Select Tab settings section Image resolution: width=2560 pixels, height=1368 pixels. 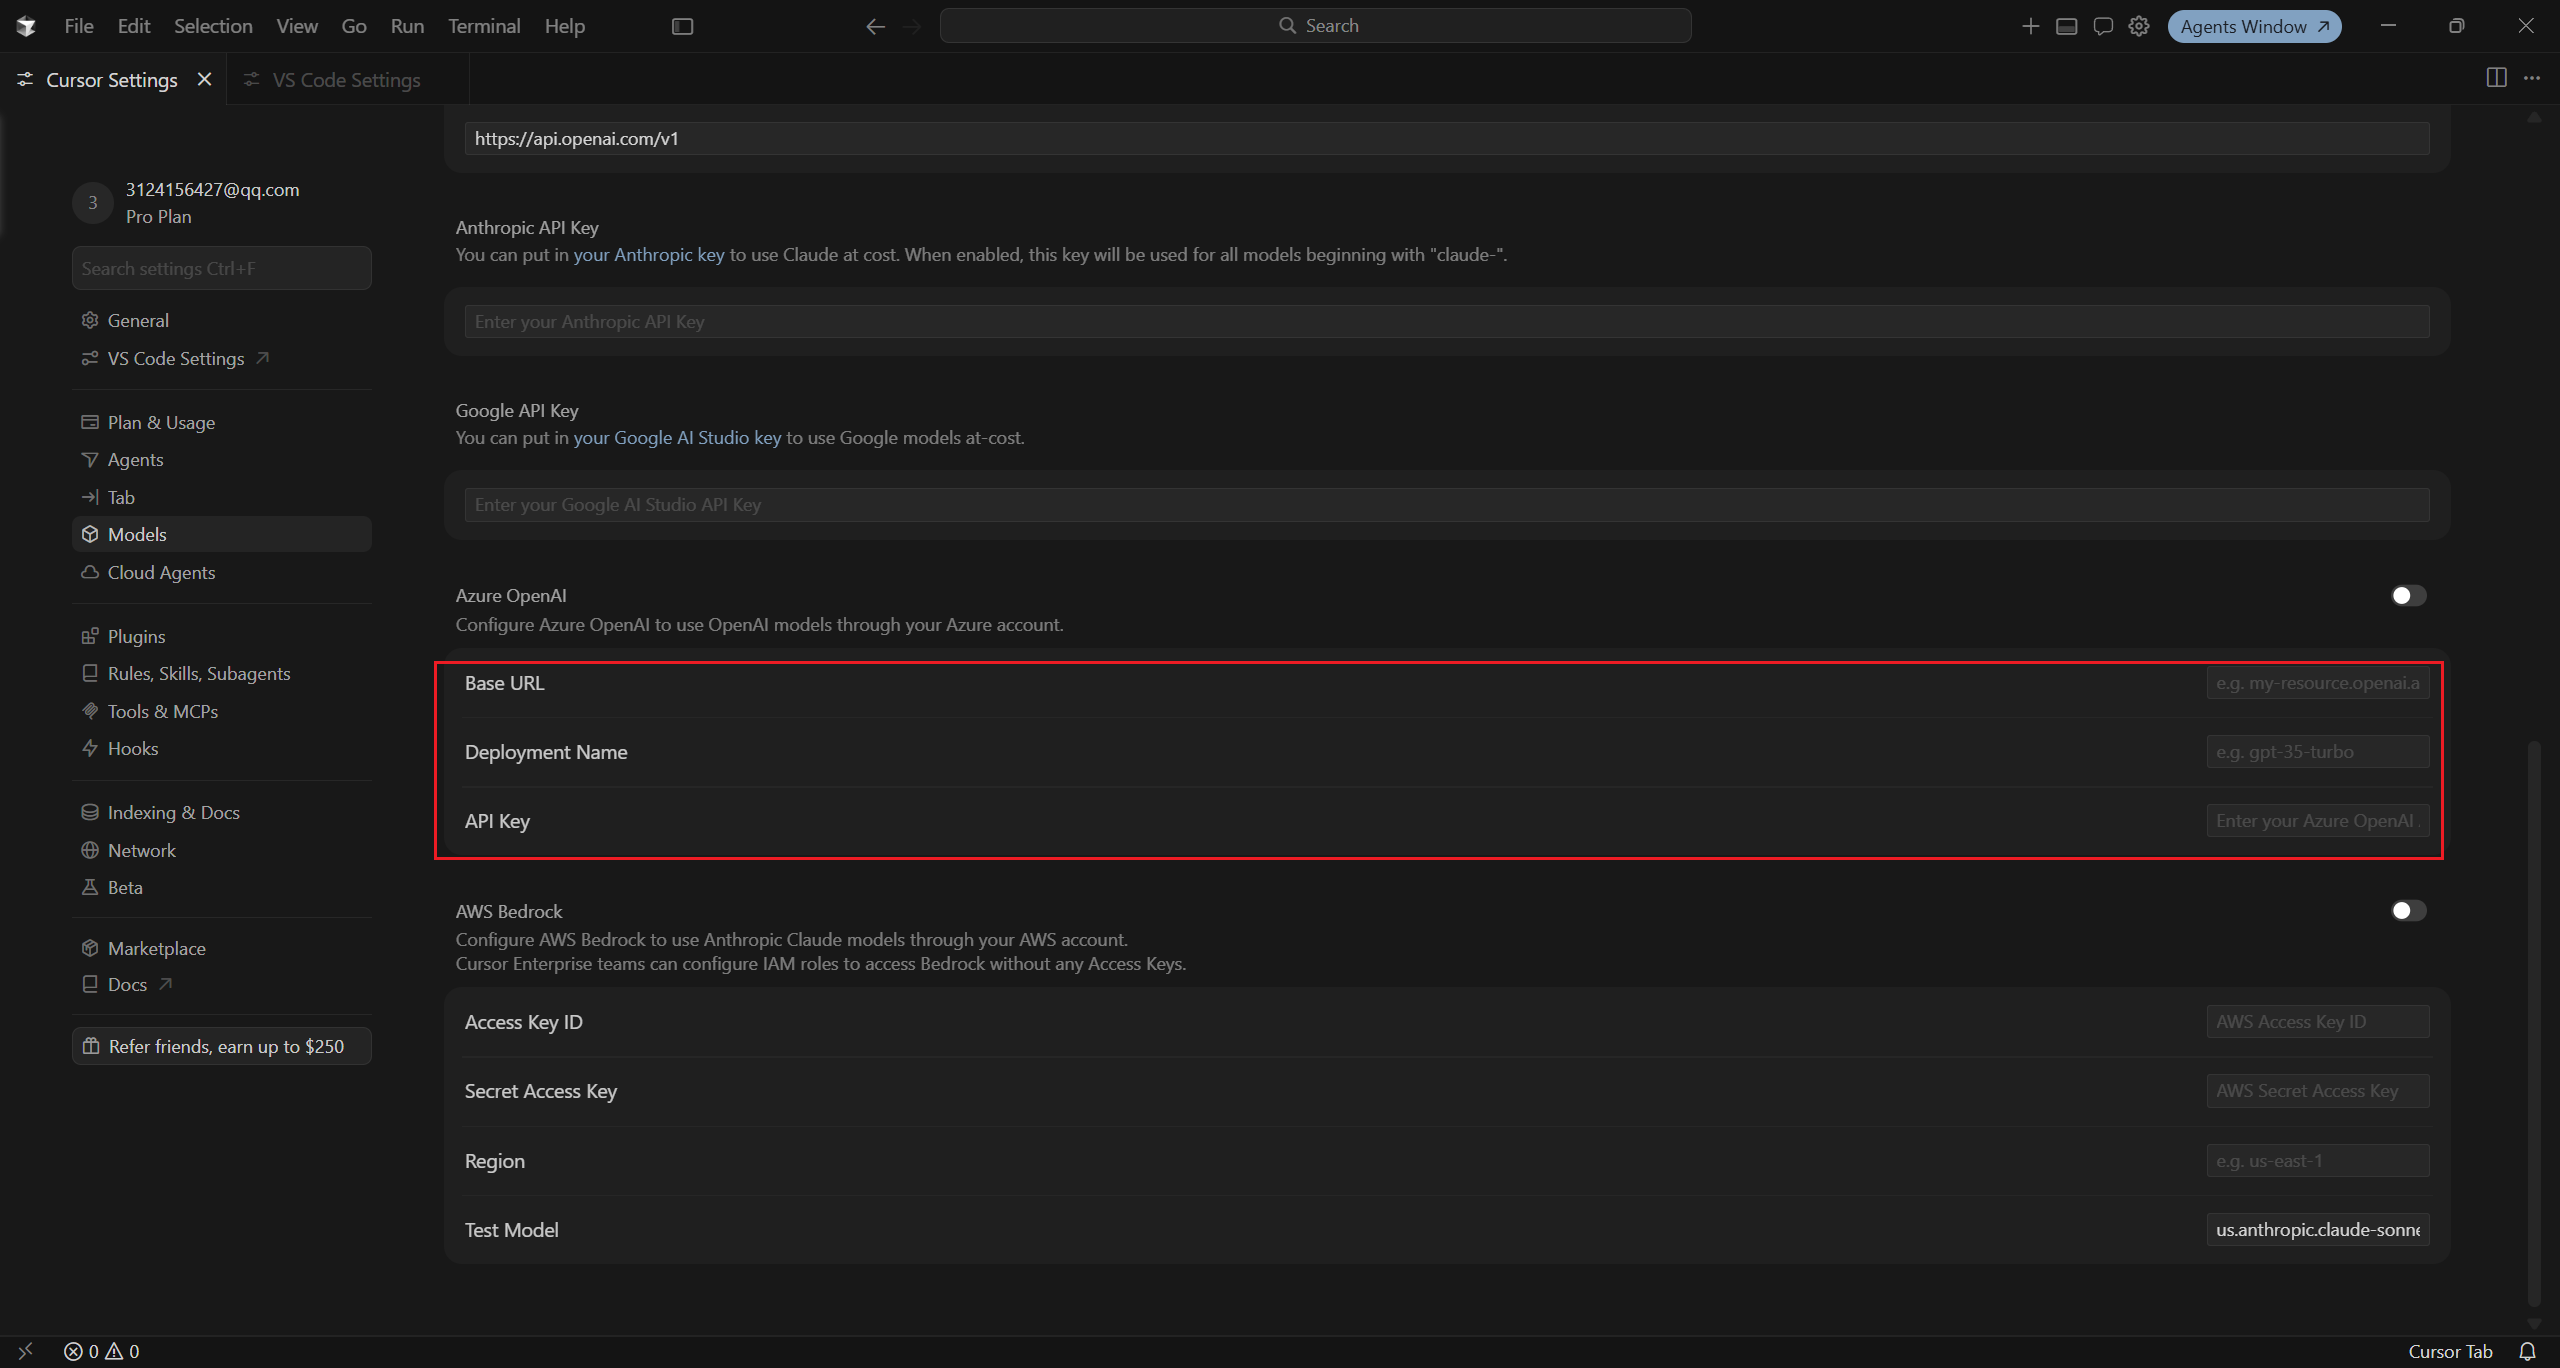[222, 497]
